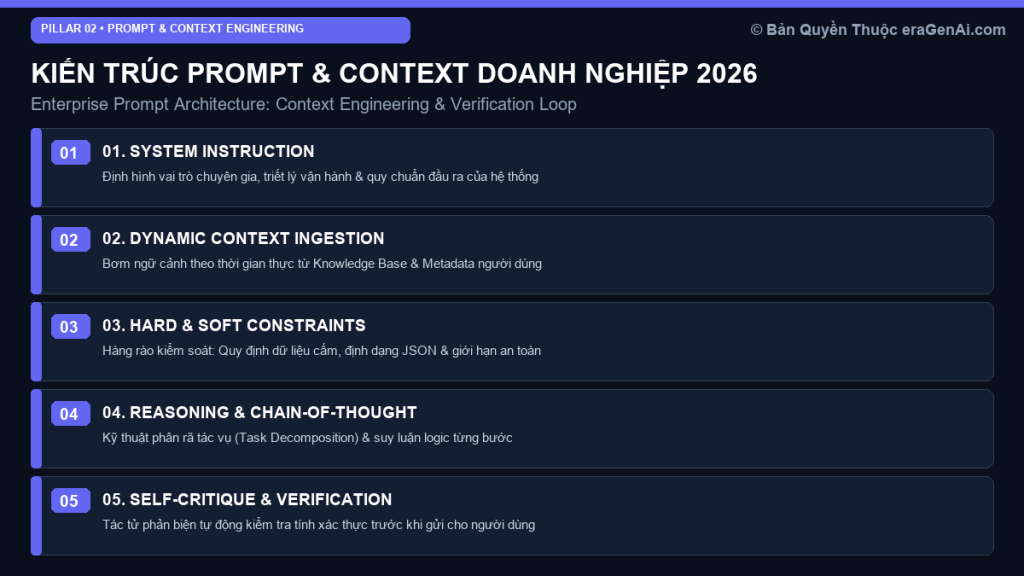
Task: Select the Reasoning & Chain-of-Thought heading
Action: [x=259, y=412]
